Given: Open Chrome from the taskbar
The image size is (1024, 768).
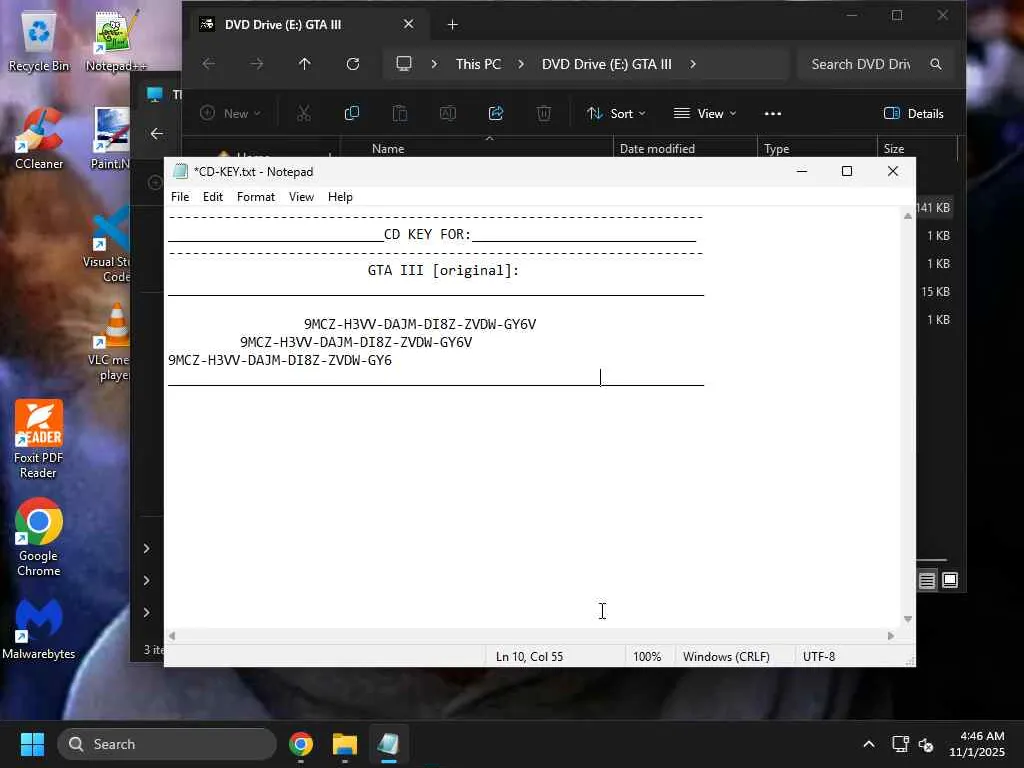Looking at the screenshot, I should point(300,744).
